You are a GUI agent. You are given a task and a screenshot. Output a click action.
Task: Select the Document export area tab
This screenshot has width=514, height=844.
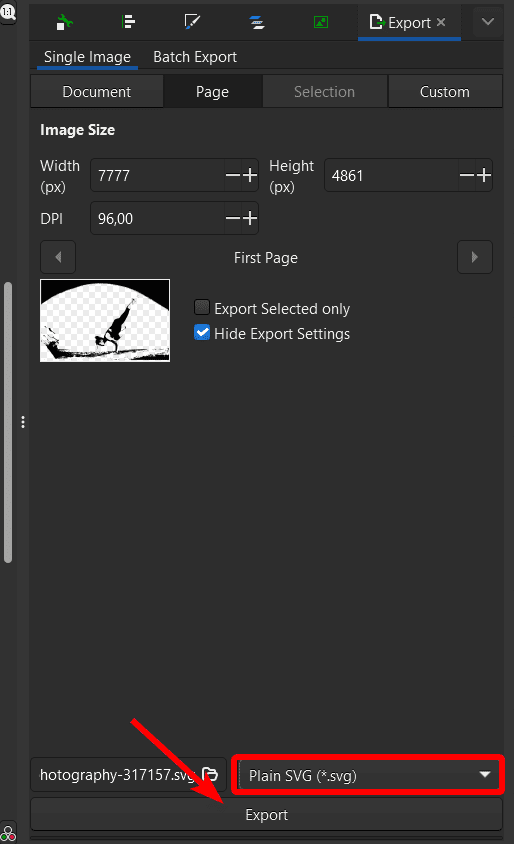click(97, 92)
